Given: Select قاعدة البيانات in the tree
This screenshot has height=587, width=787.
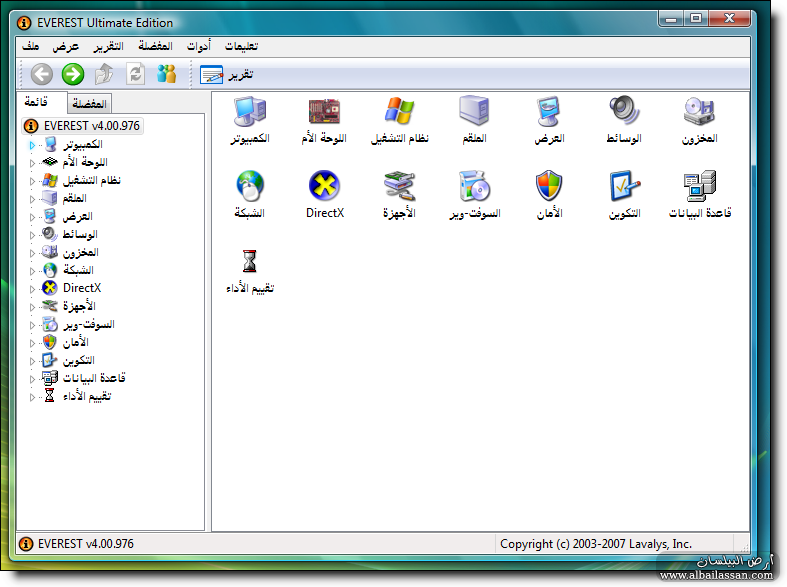Looking at the screenshot, I should (x=94, y=378).
